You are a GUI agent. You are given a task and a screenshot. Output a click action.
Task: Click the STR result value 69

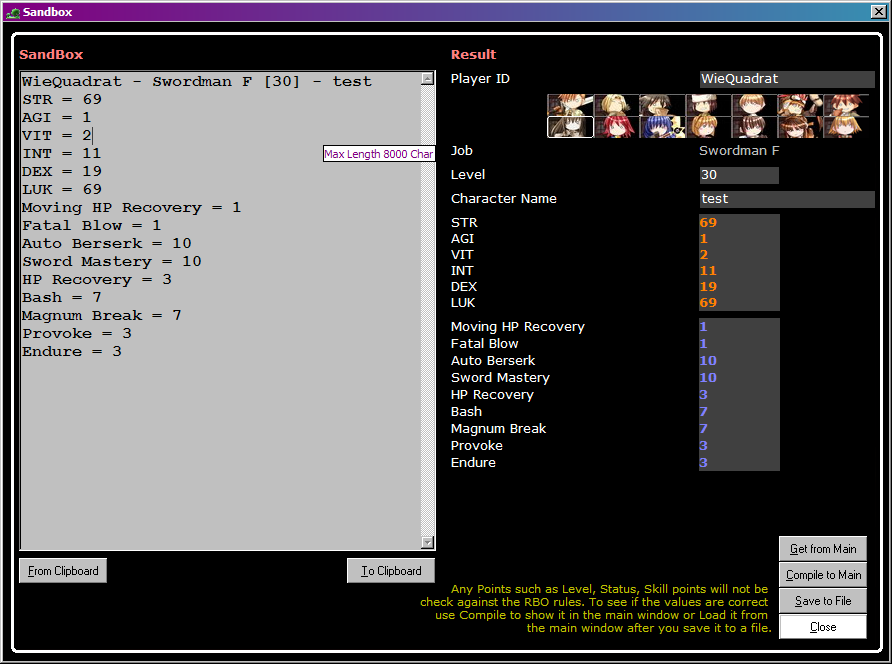(708, 222)
